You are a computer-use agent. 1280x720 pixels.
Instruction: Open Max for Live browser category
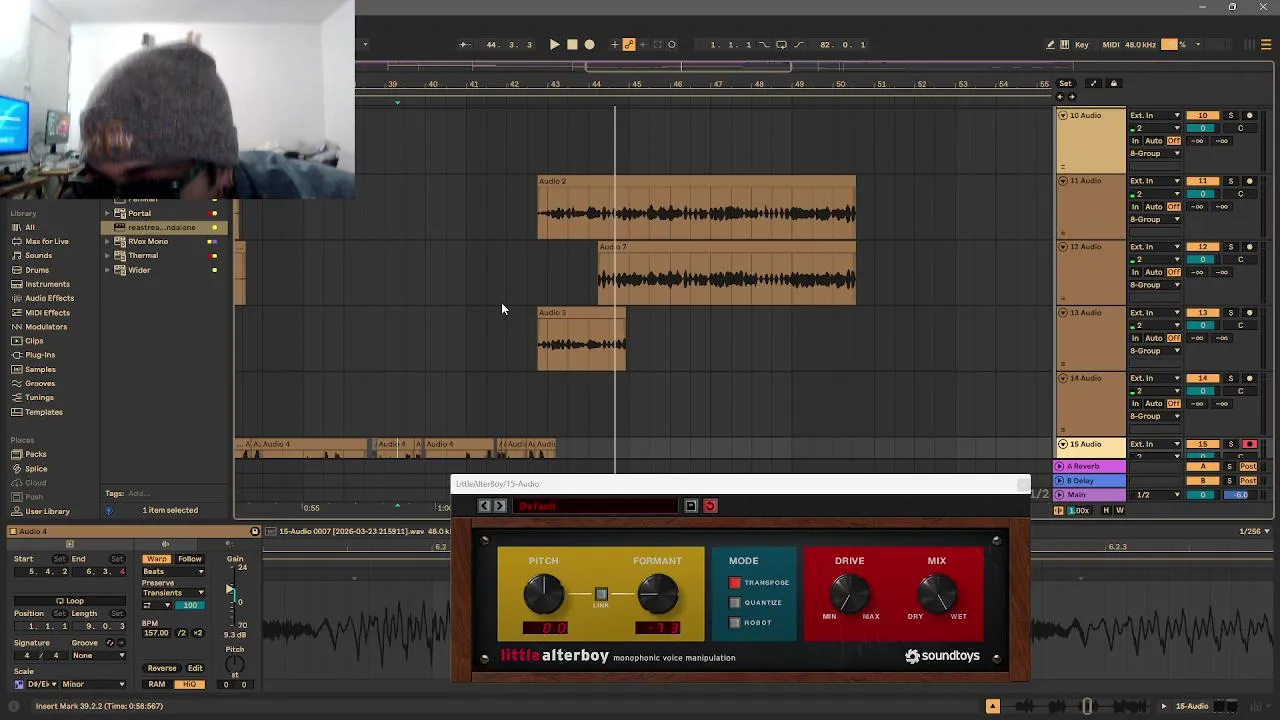click(x=47, y=241)
